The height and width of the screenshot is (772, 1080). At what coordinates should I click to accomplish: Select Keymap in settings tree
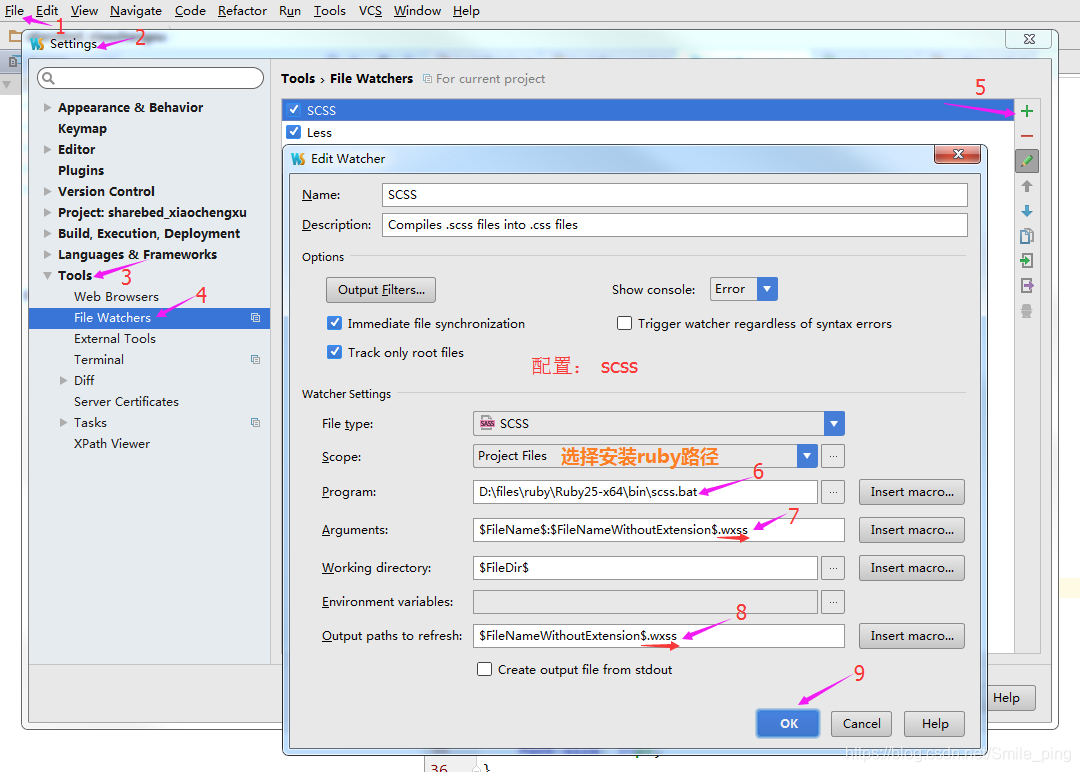pyautogui.click(x=82, y=128)
